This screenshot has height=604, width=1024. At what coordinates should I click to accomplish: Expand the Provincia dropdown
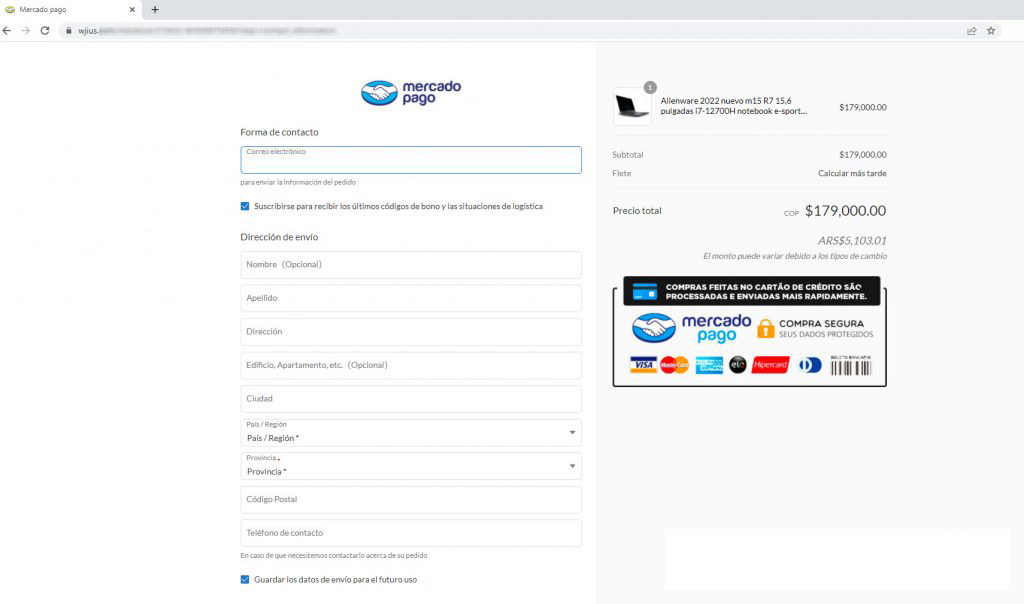[x=411, y=466]
